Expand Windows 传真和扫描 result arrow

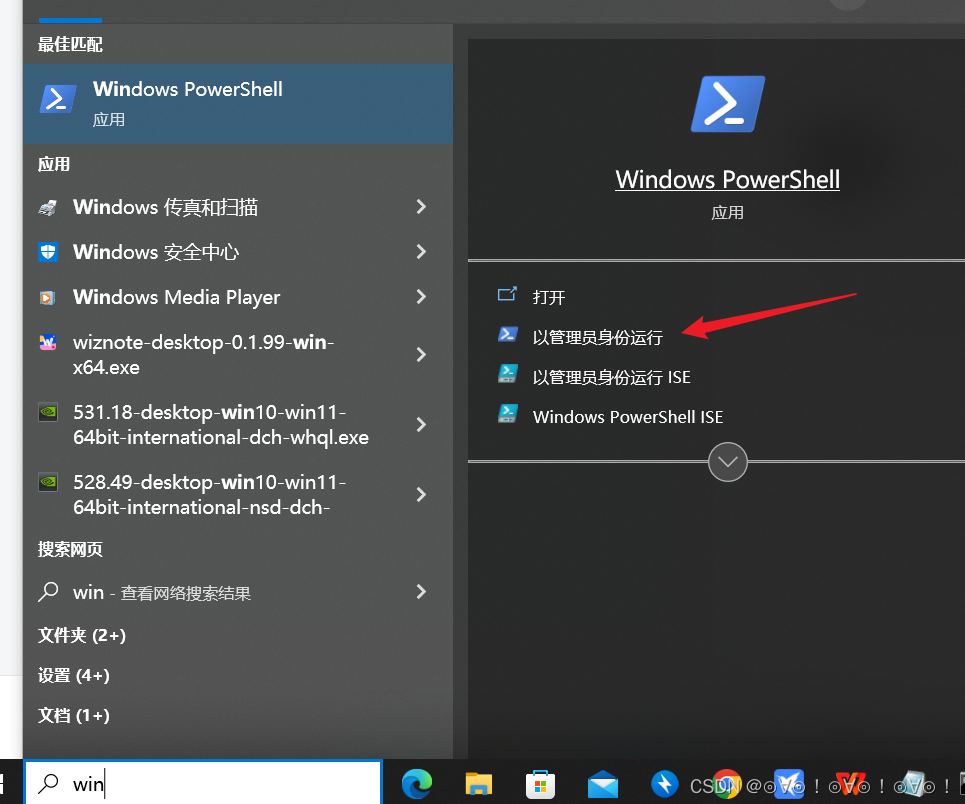coord(421,207)
